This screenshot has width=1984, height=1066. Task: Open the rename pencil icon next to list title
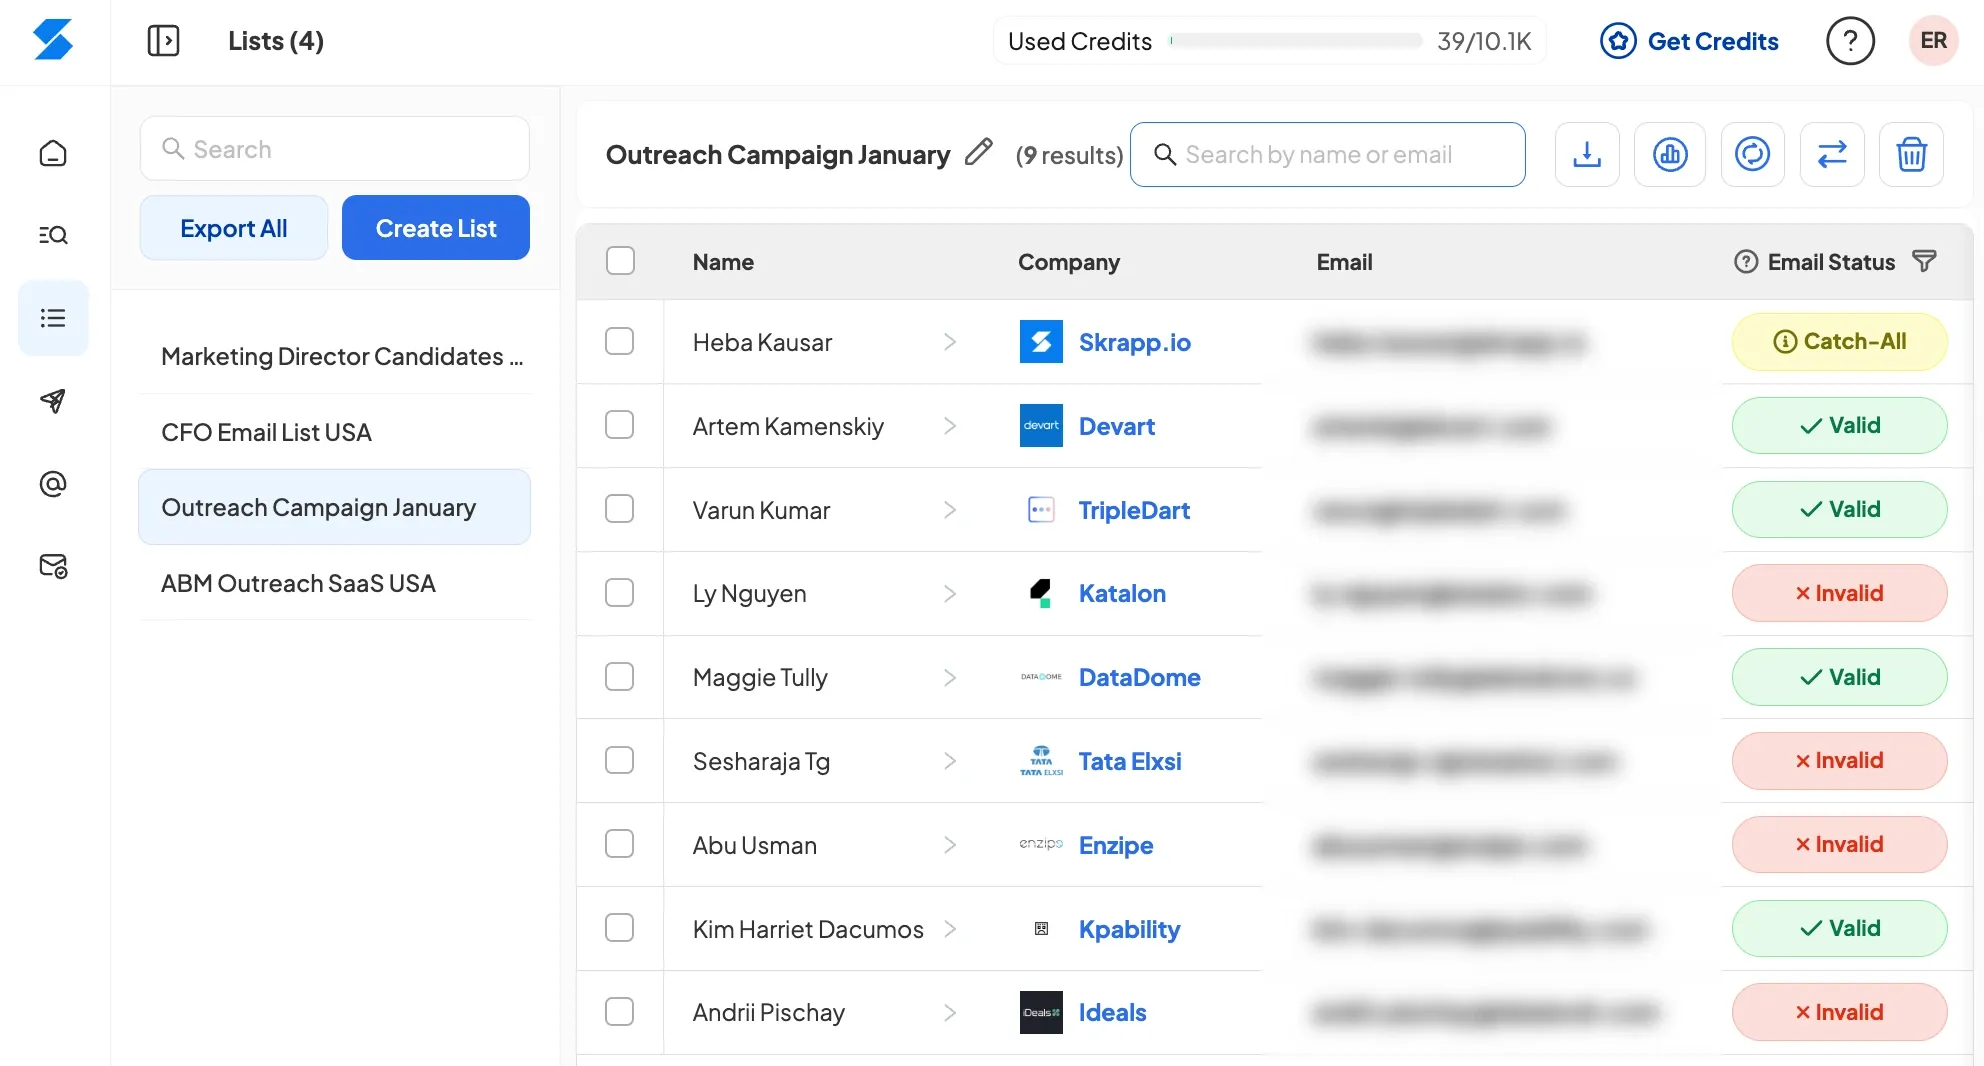978,152
